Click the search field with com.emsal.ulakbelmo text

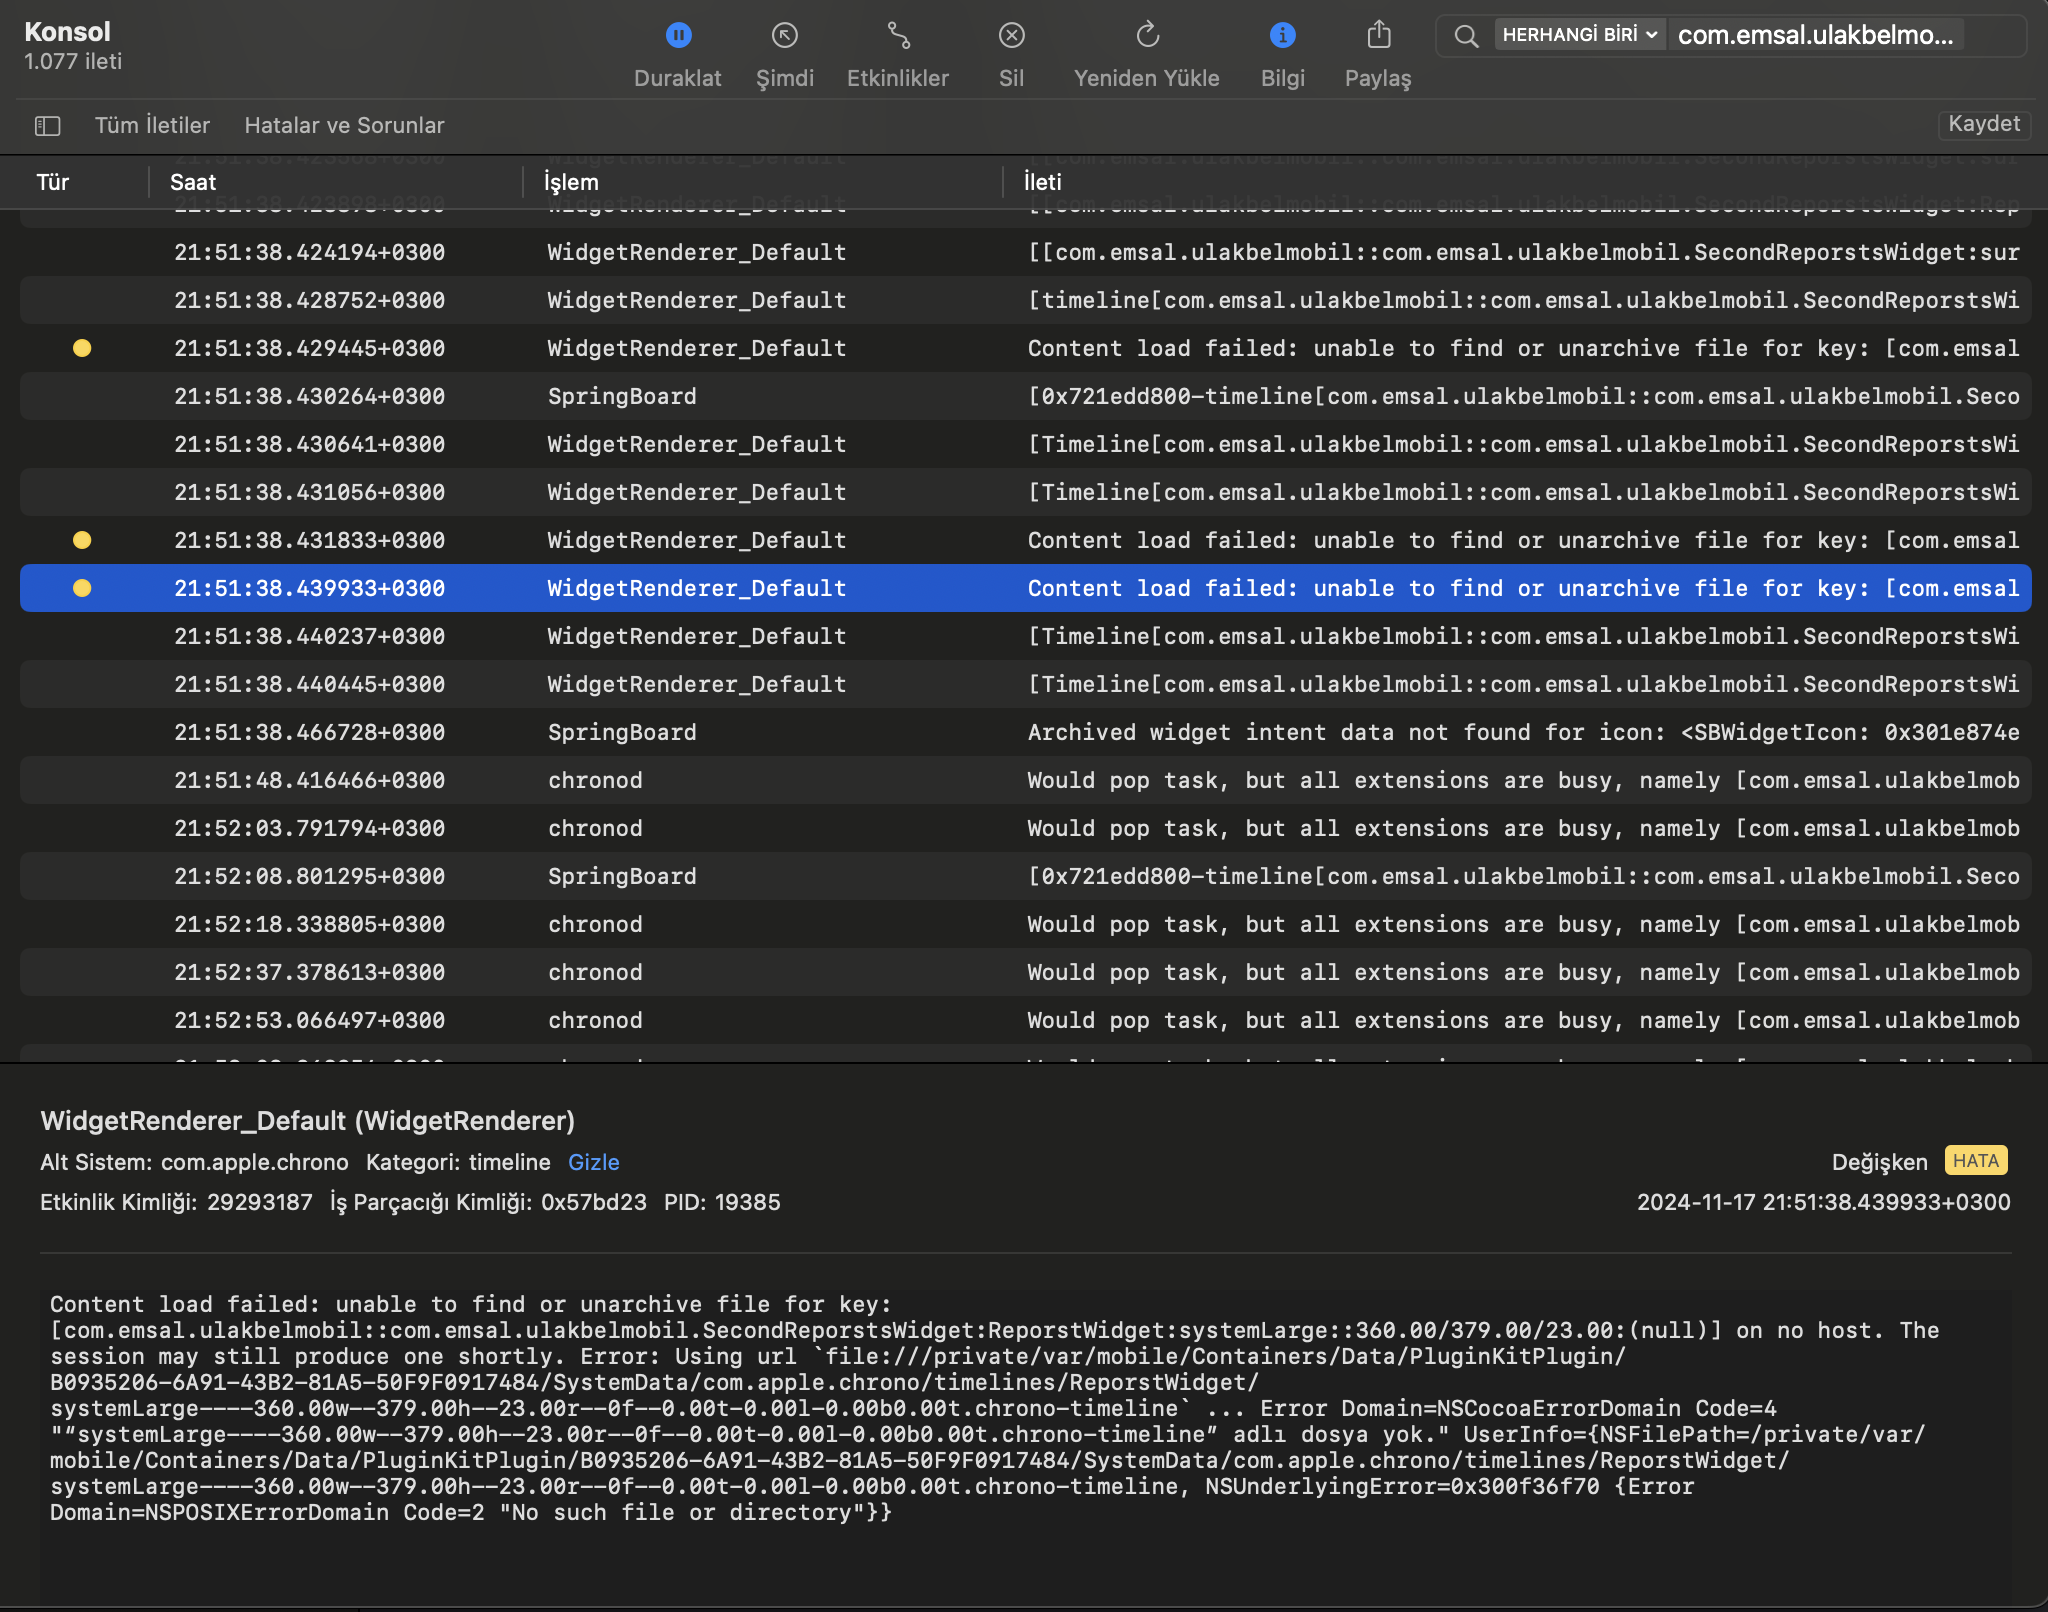[1815, 36]
